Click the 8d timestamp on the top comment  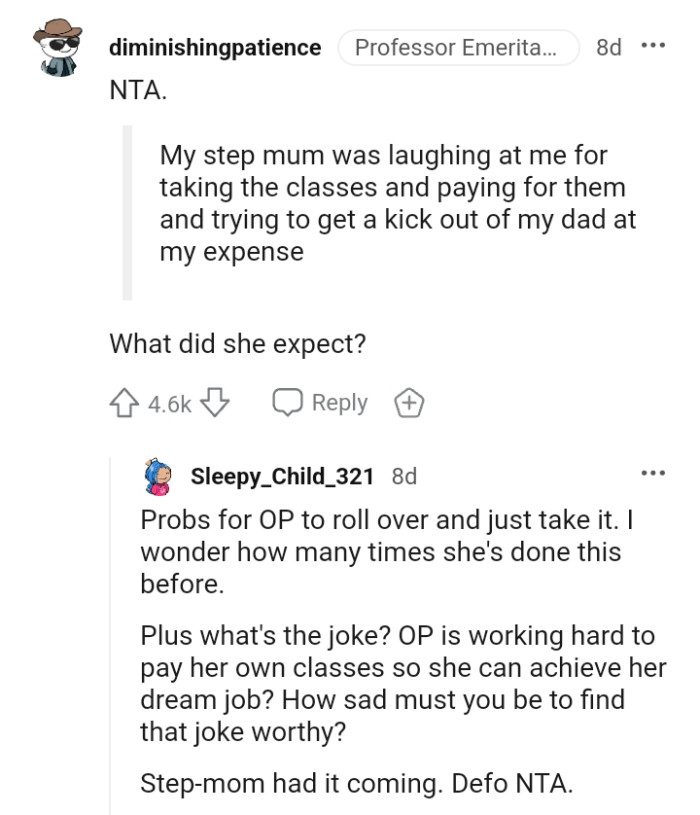(607, 47)
